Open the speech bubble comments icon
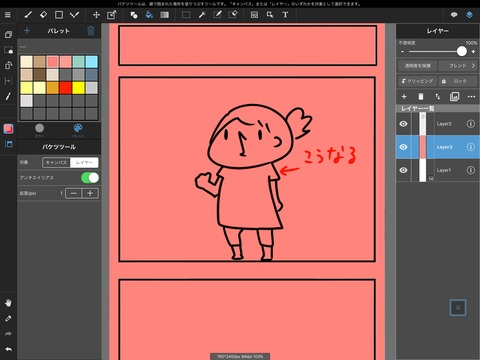 pos(454,15)
